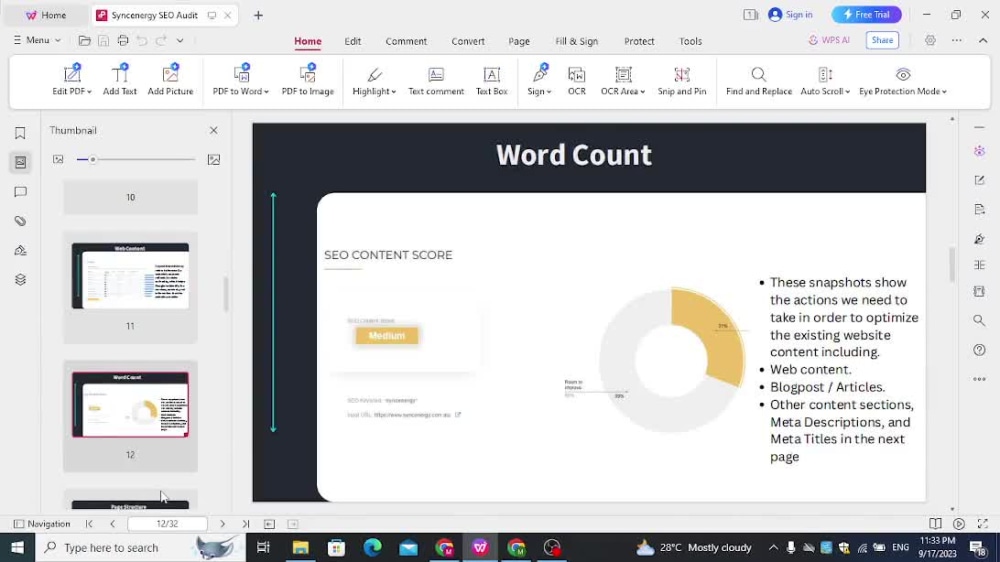The image size is (1000, 562).
Task: Open the Convert tab
Action: (468, 41)
